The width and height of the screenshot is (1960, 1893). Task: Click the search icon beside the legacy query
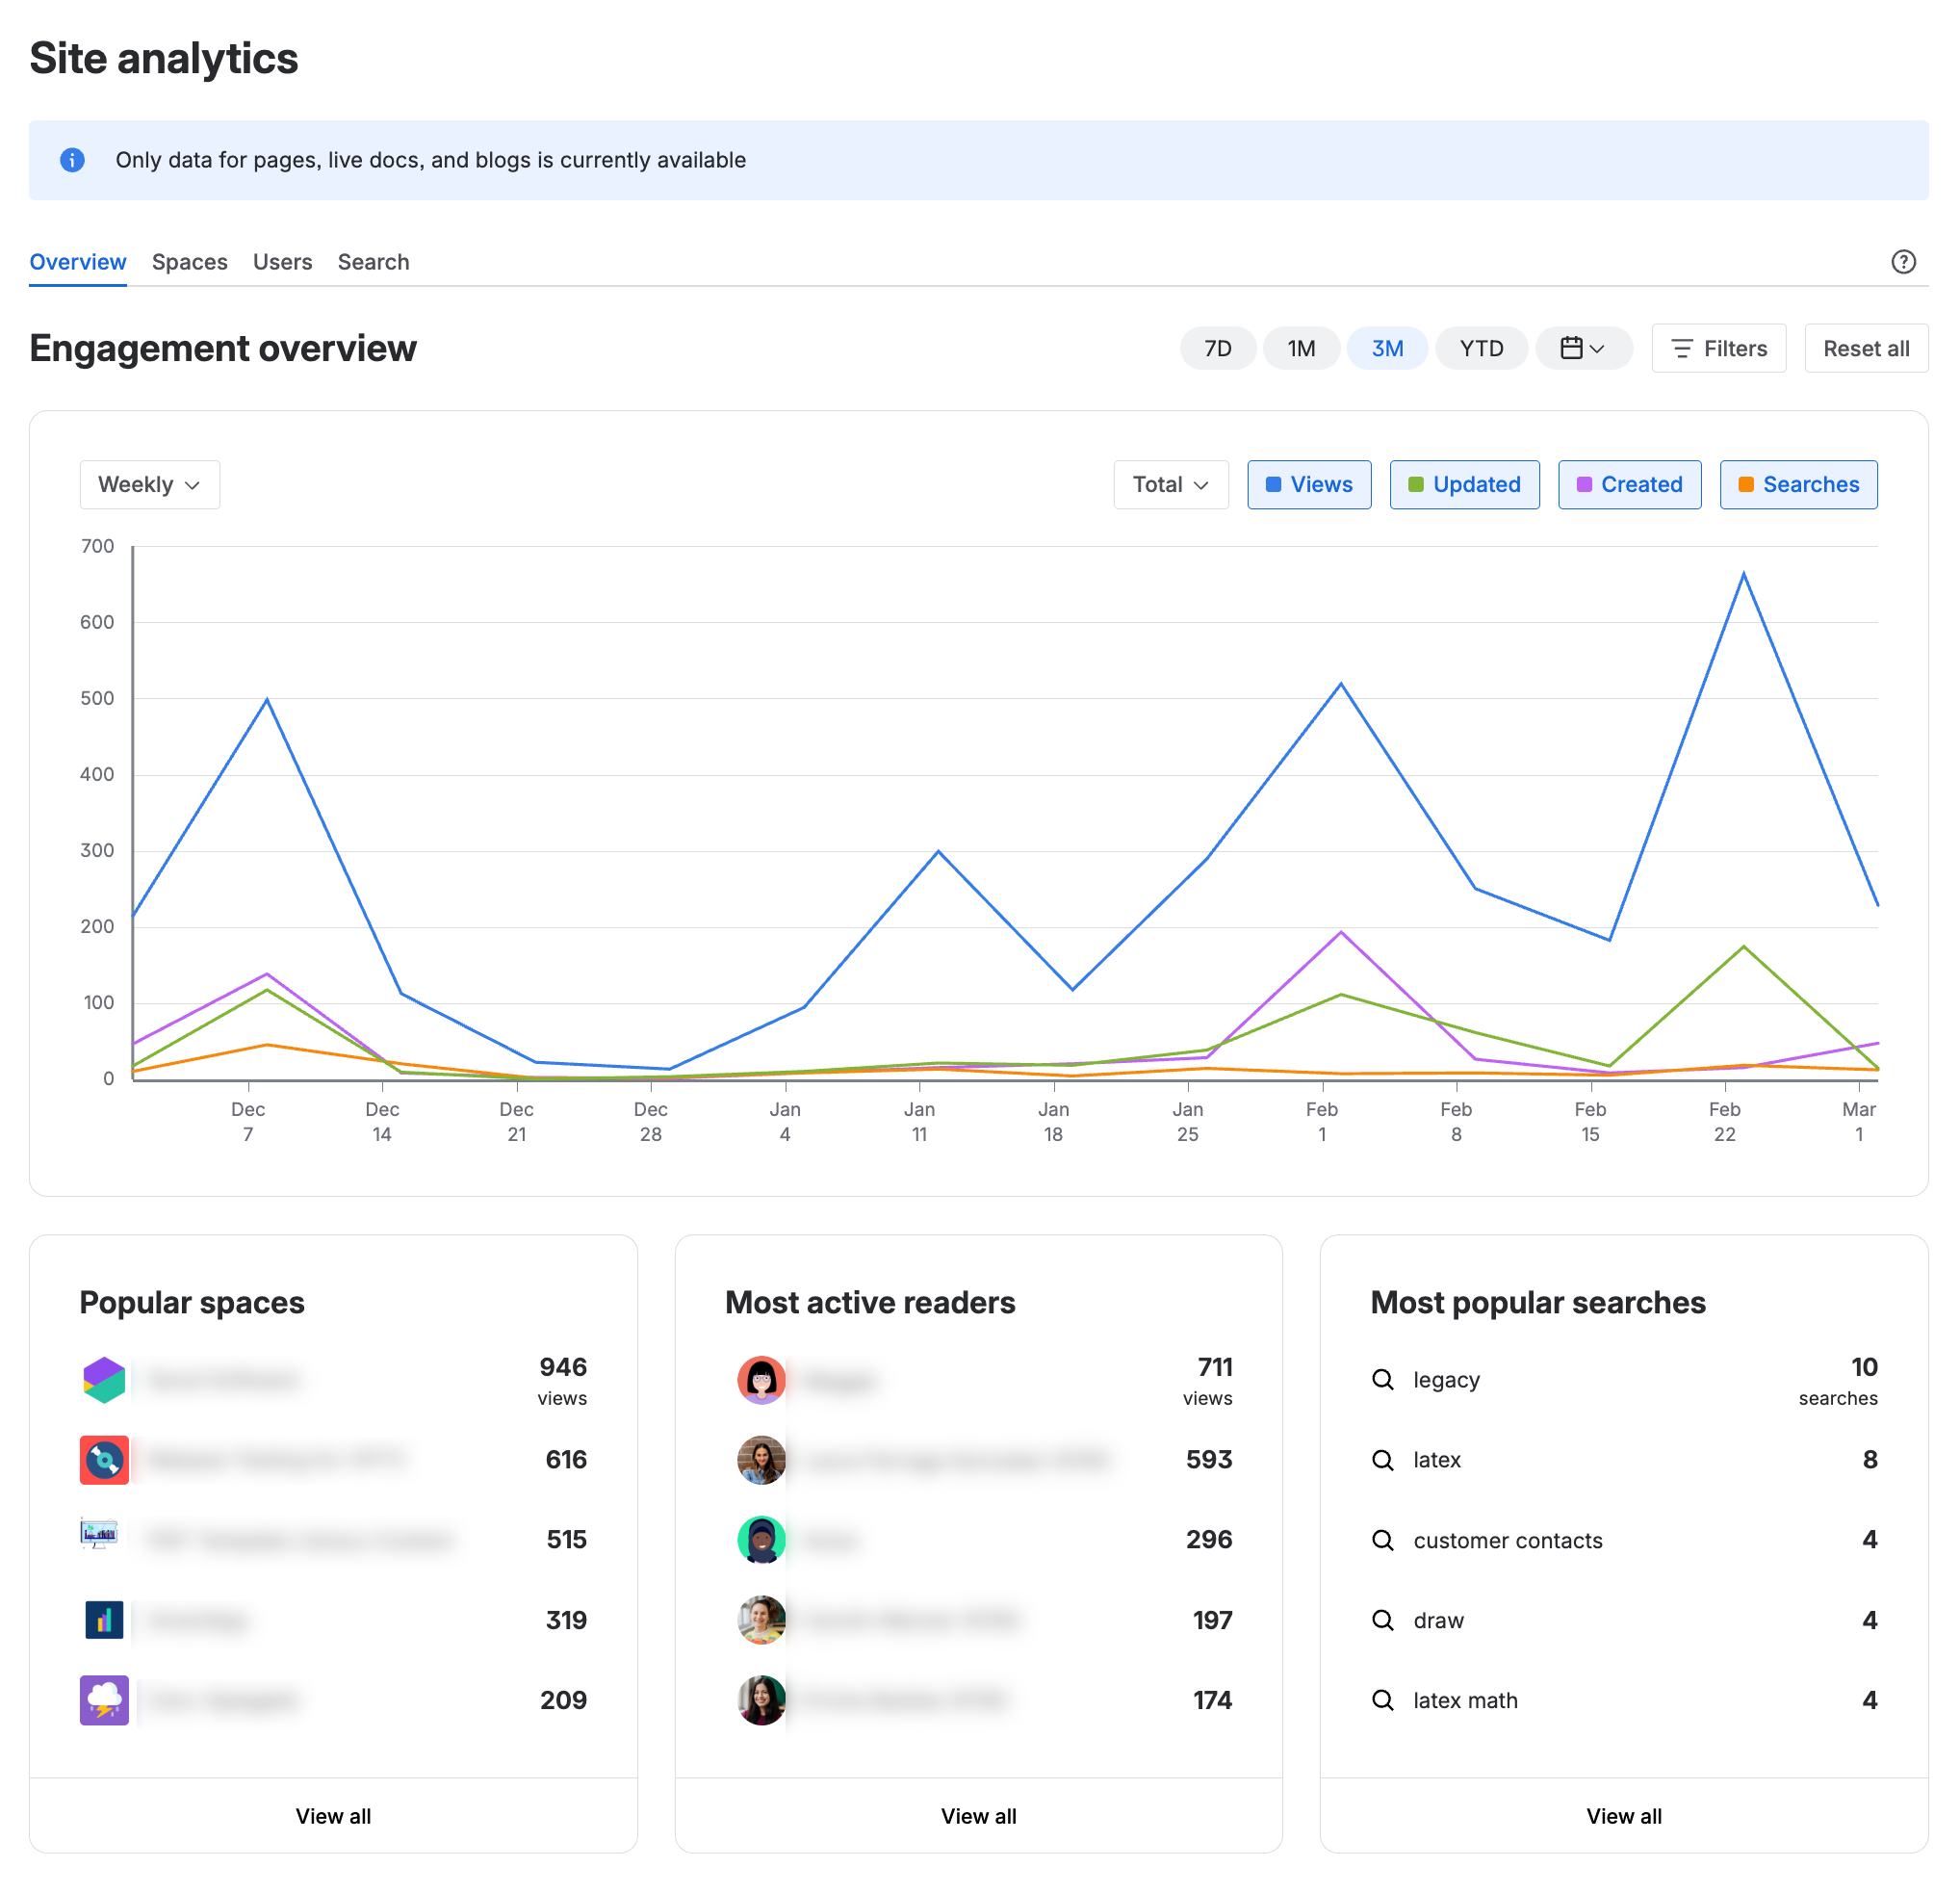point(1383,1380)
